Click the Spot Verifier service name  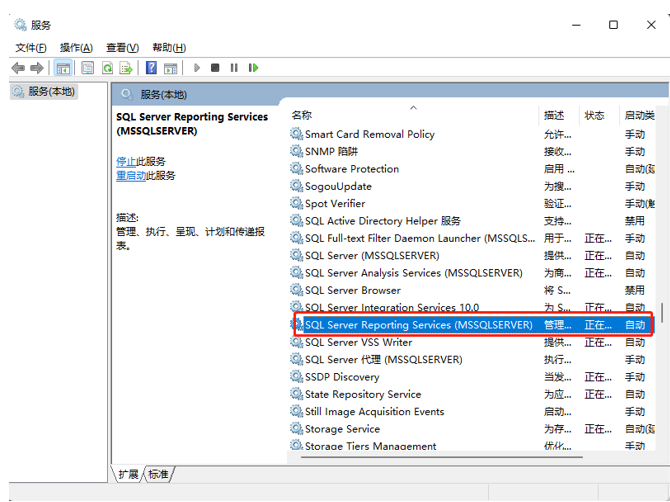tap(335, 203)
